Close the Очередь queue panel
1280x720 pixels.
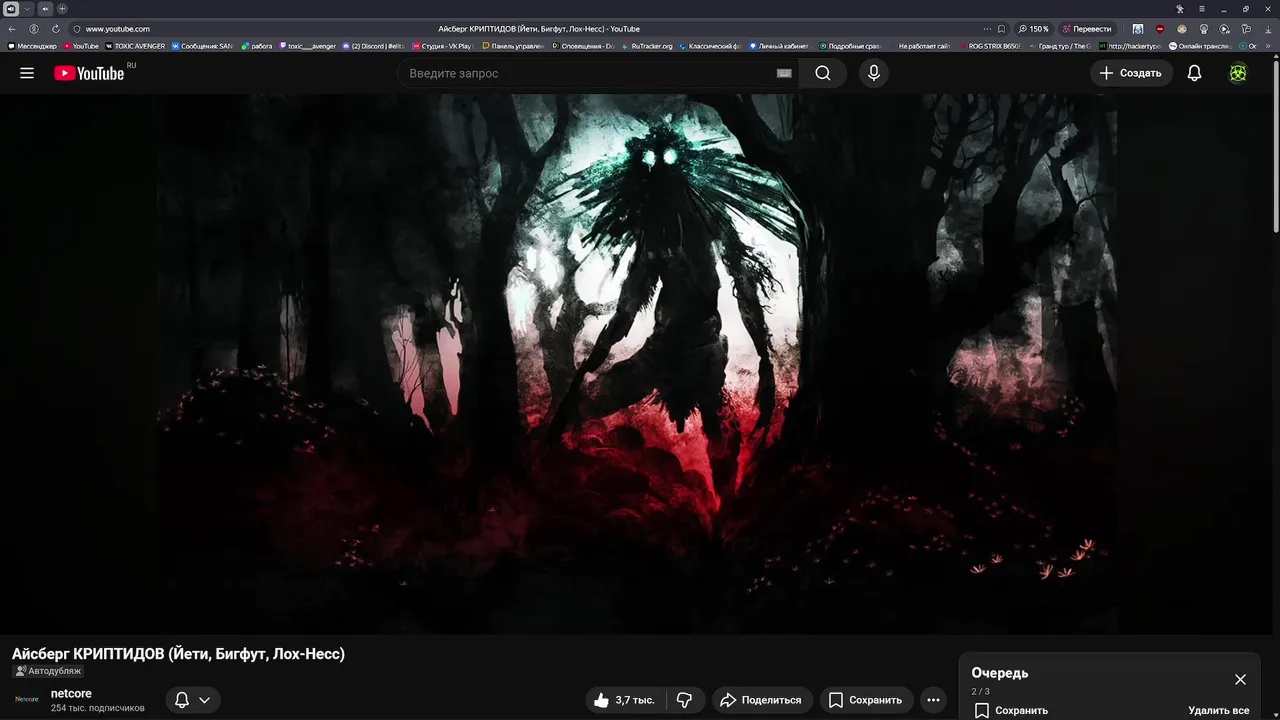click(1240, 679)
